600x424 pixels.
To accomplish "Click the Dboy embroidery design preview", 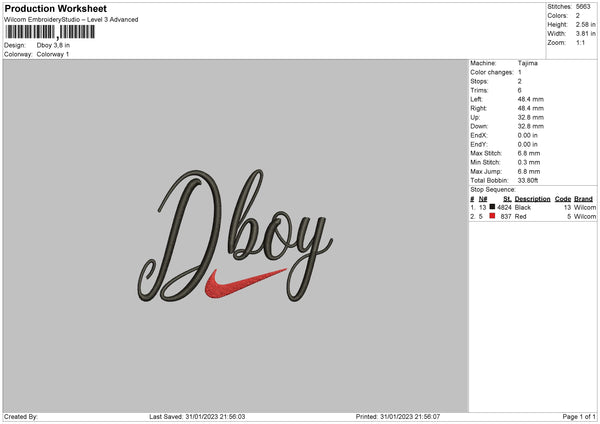I will (x=235, y=236).
